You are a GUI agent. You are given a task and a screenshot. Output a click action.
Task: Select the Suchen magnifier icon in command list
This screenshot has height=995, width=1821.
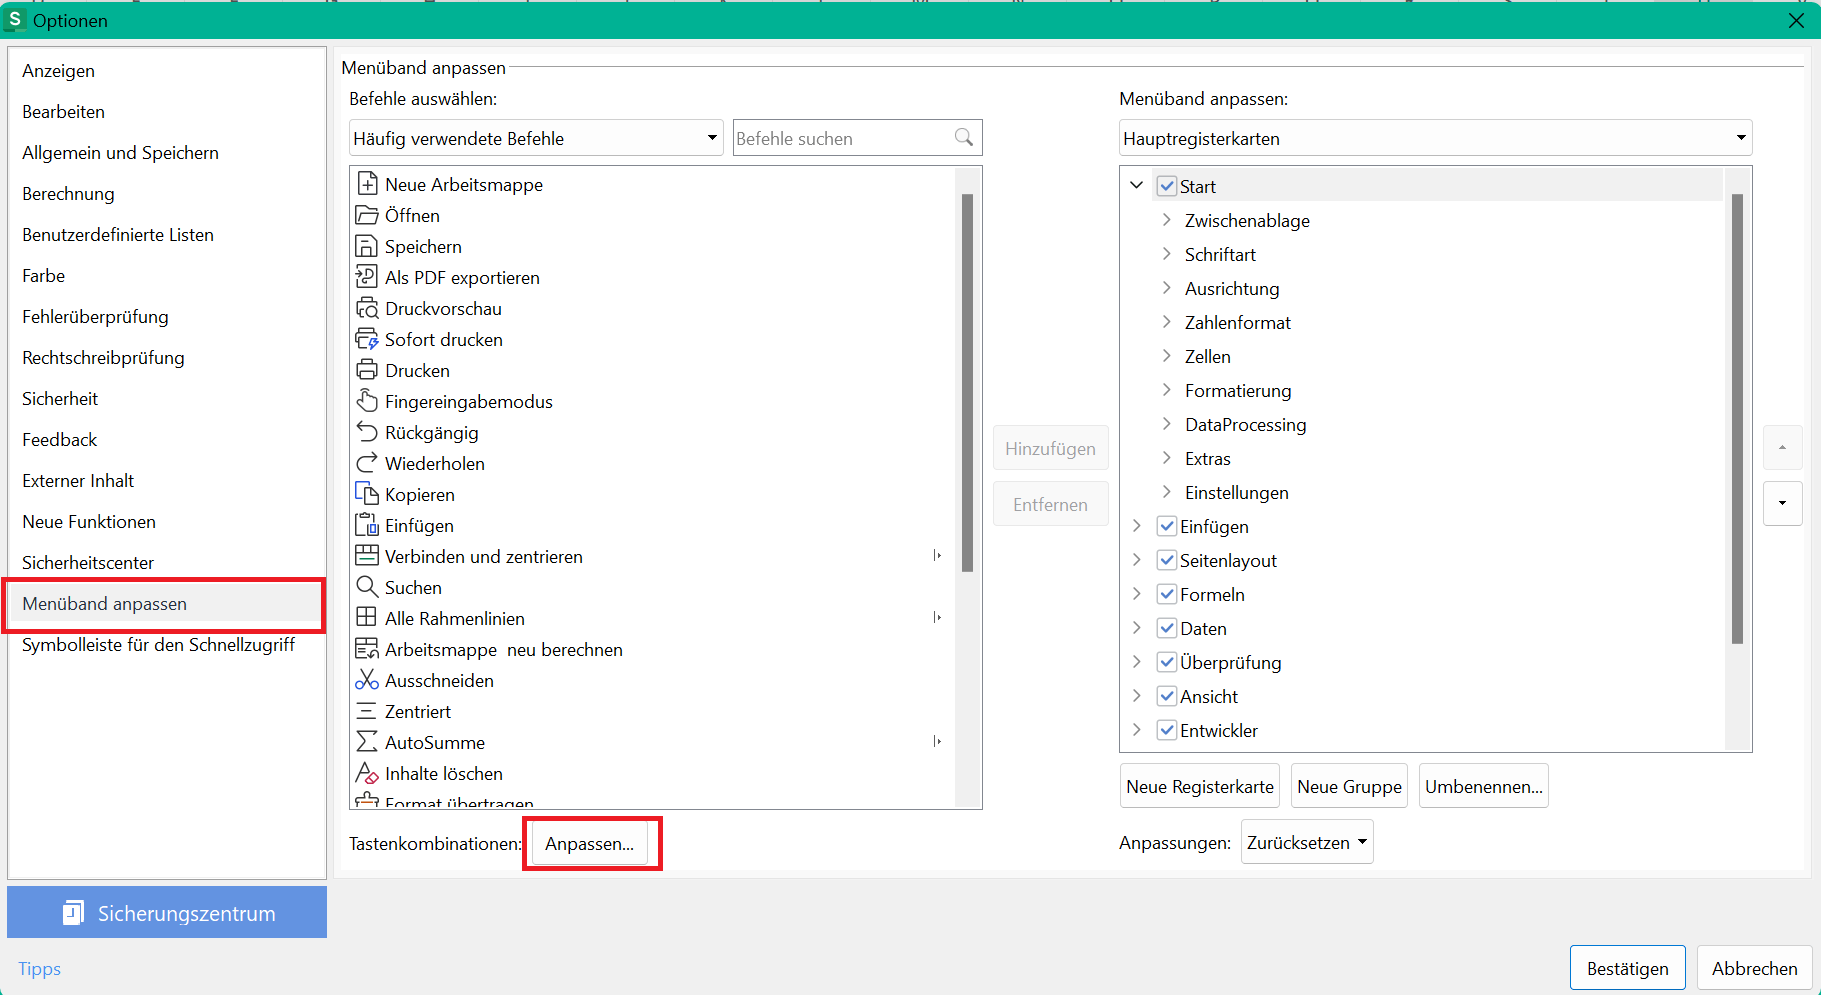pos(367,587)
